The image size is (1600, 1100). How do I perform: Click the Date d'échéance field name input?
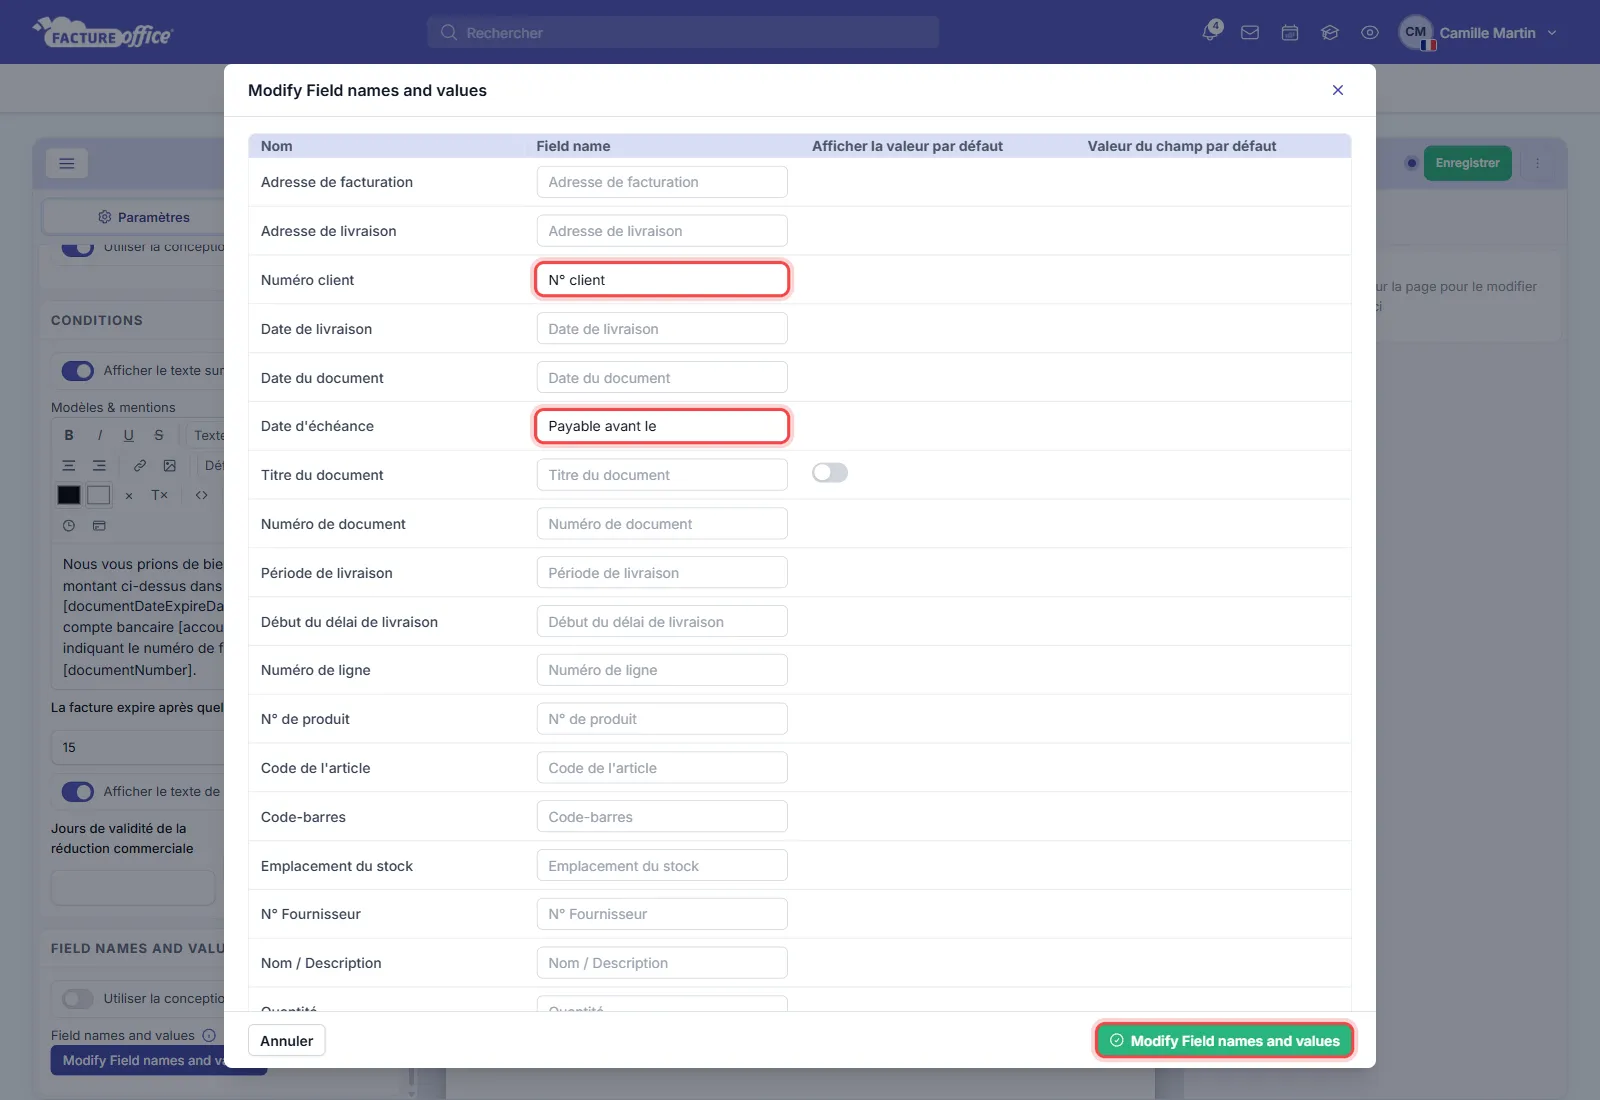pyautogui.click(x=662, y=426)
